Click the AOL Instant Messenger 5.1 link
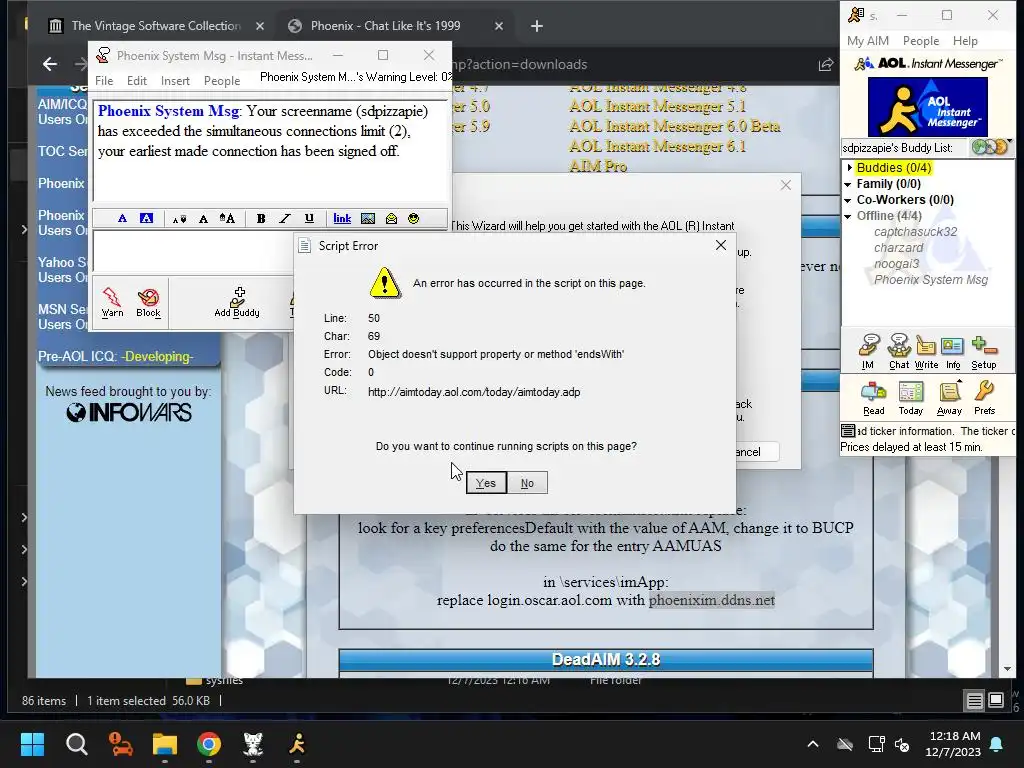This screenshot has width=1024, height=768. point(657,106)
